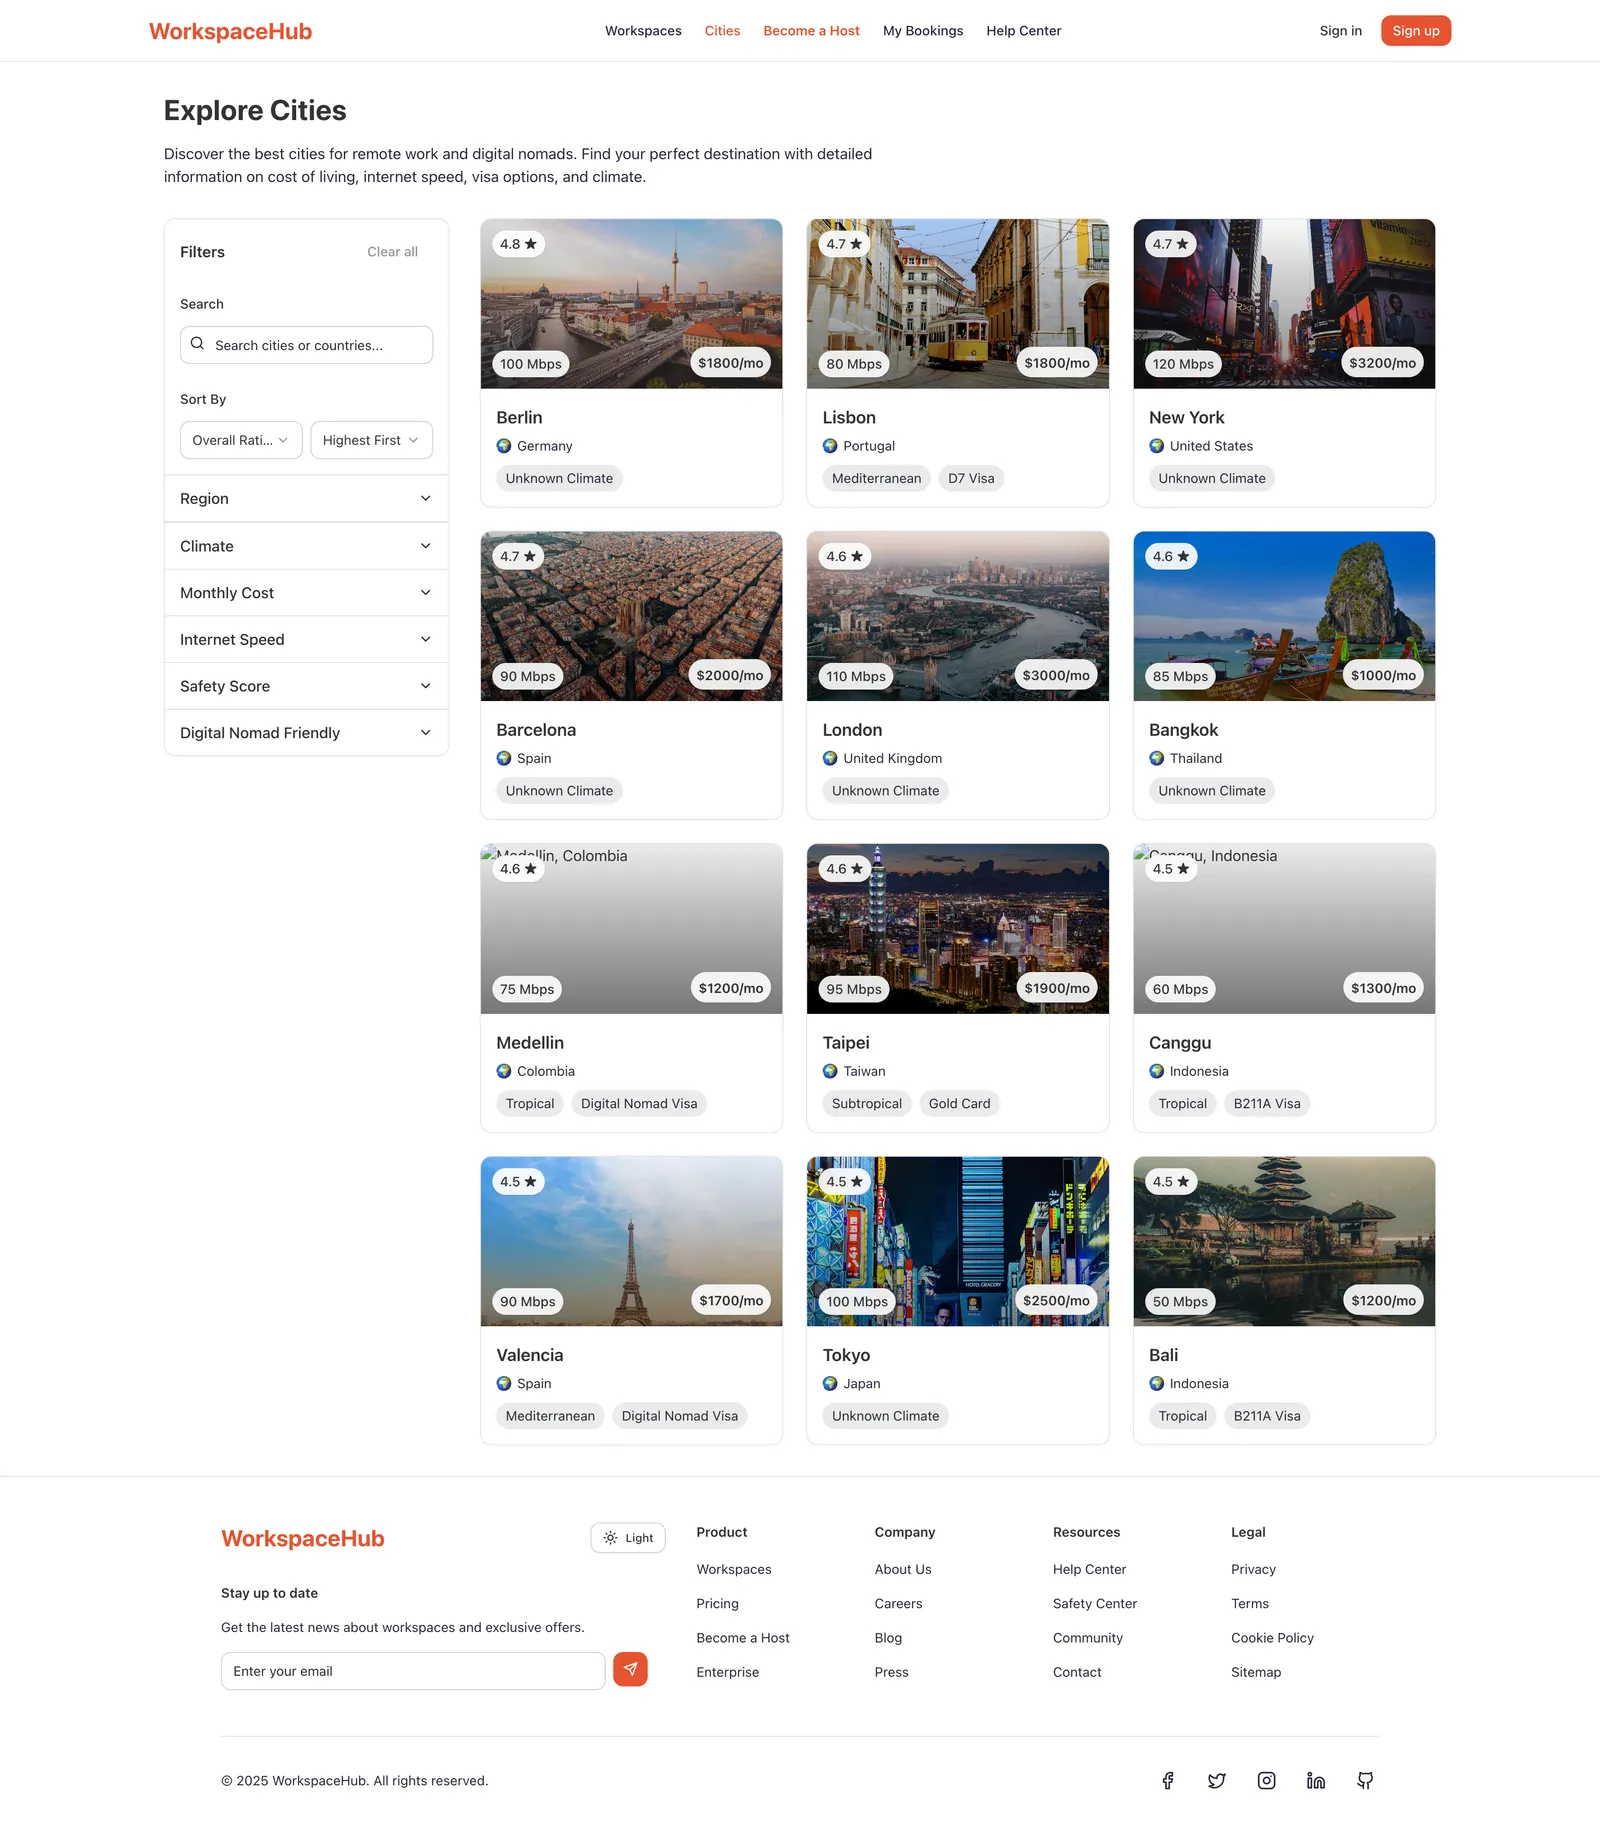Expand the Region filter section
Screen dimensions: 1600x1824
[x=306, y=499]
